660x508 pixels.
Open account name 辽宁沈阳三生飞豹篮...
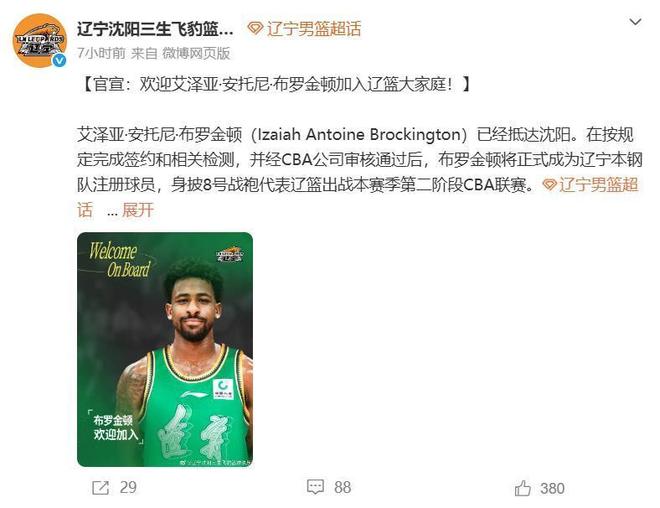[155, 29]
